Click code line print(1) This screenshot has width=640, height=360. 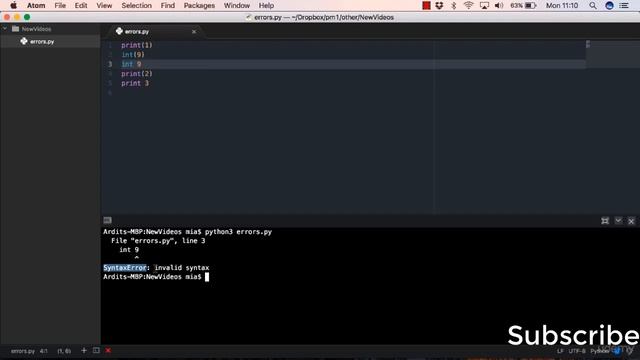click(136, 45)
